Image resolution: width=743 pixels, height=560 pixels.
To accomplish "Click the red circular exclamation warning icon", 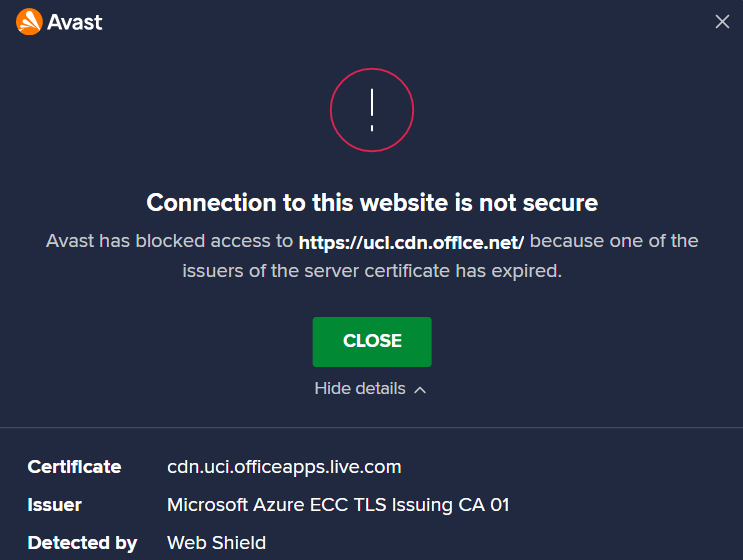I will [x=372, y=110].
